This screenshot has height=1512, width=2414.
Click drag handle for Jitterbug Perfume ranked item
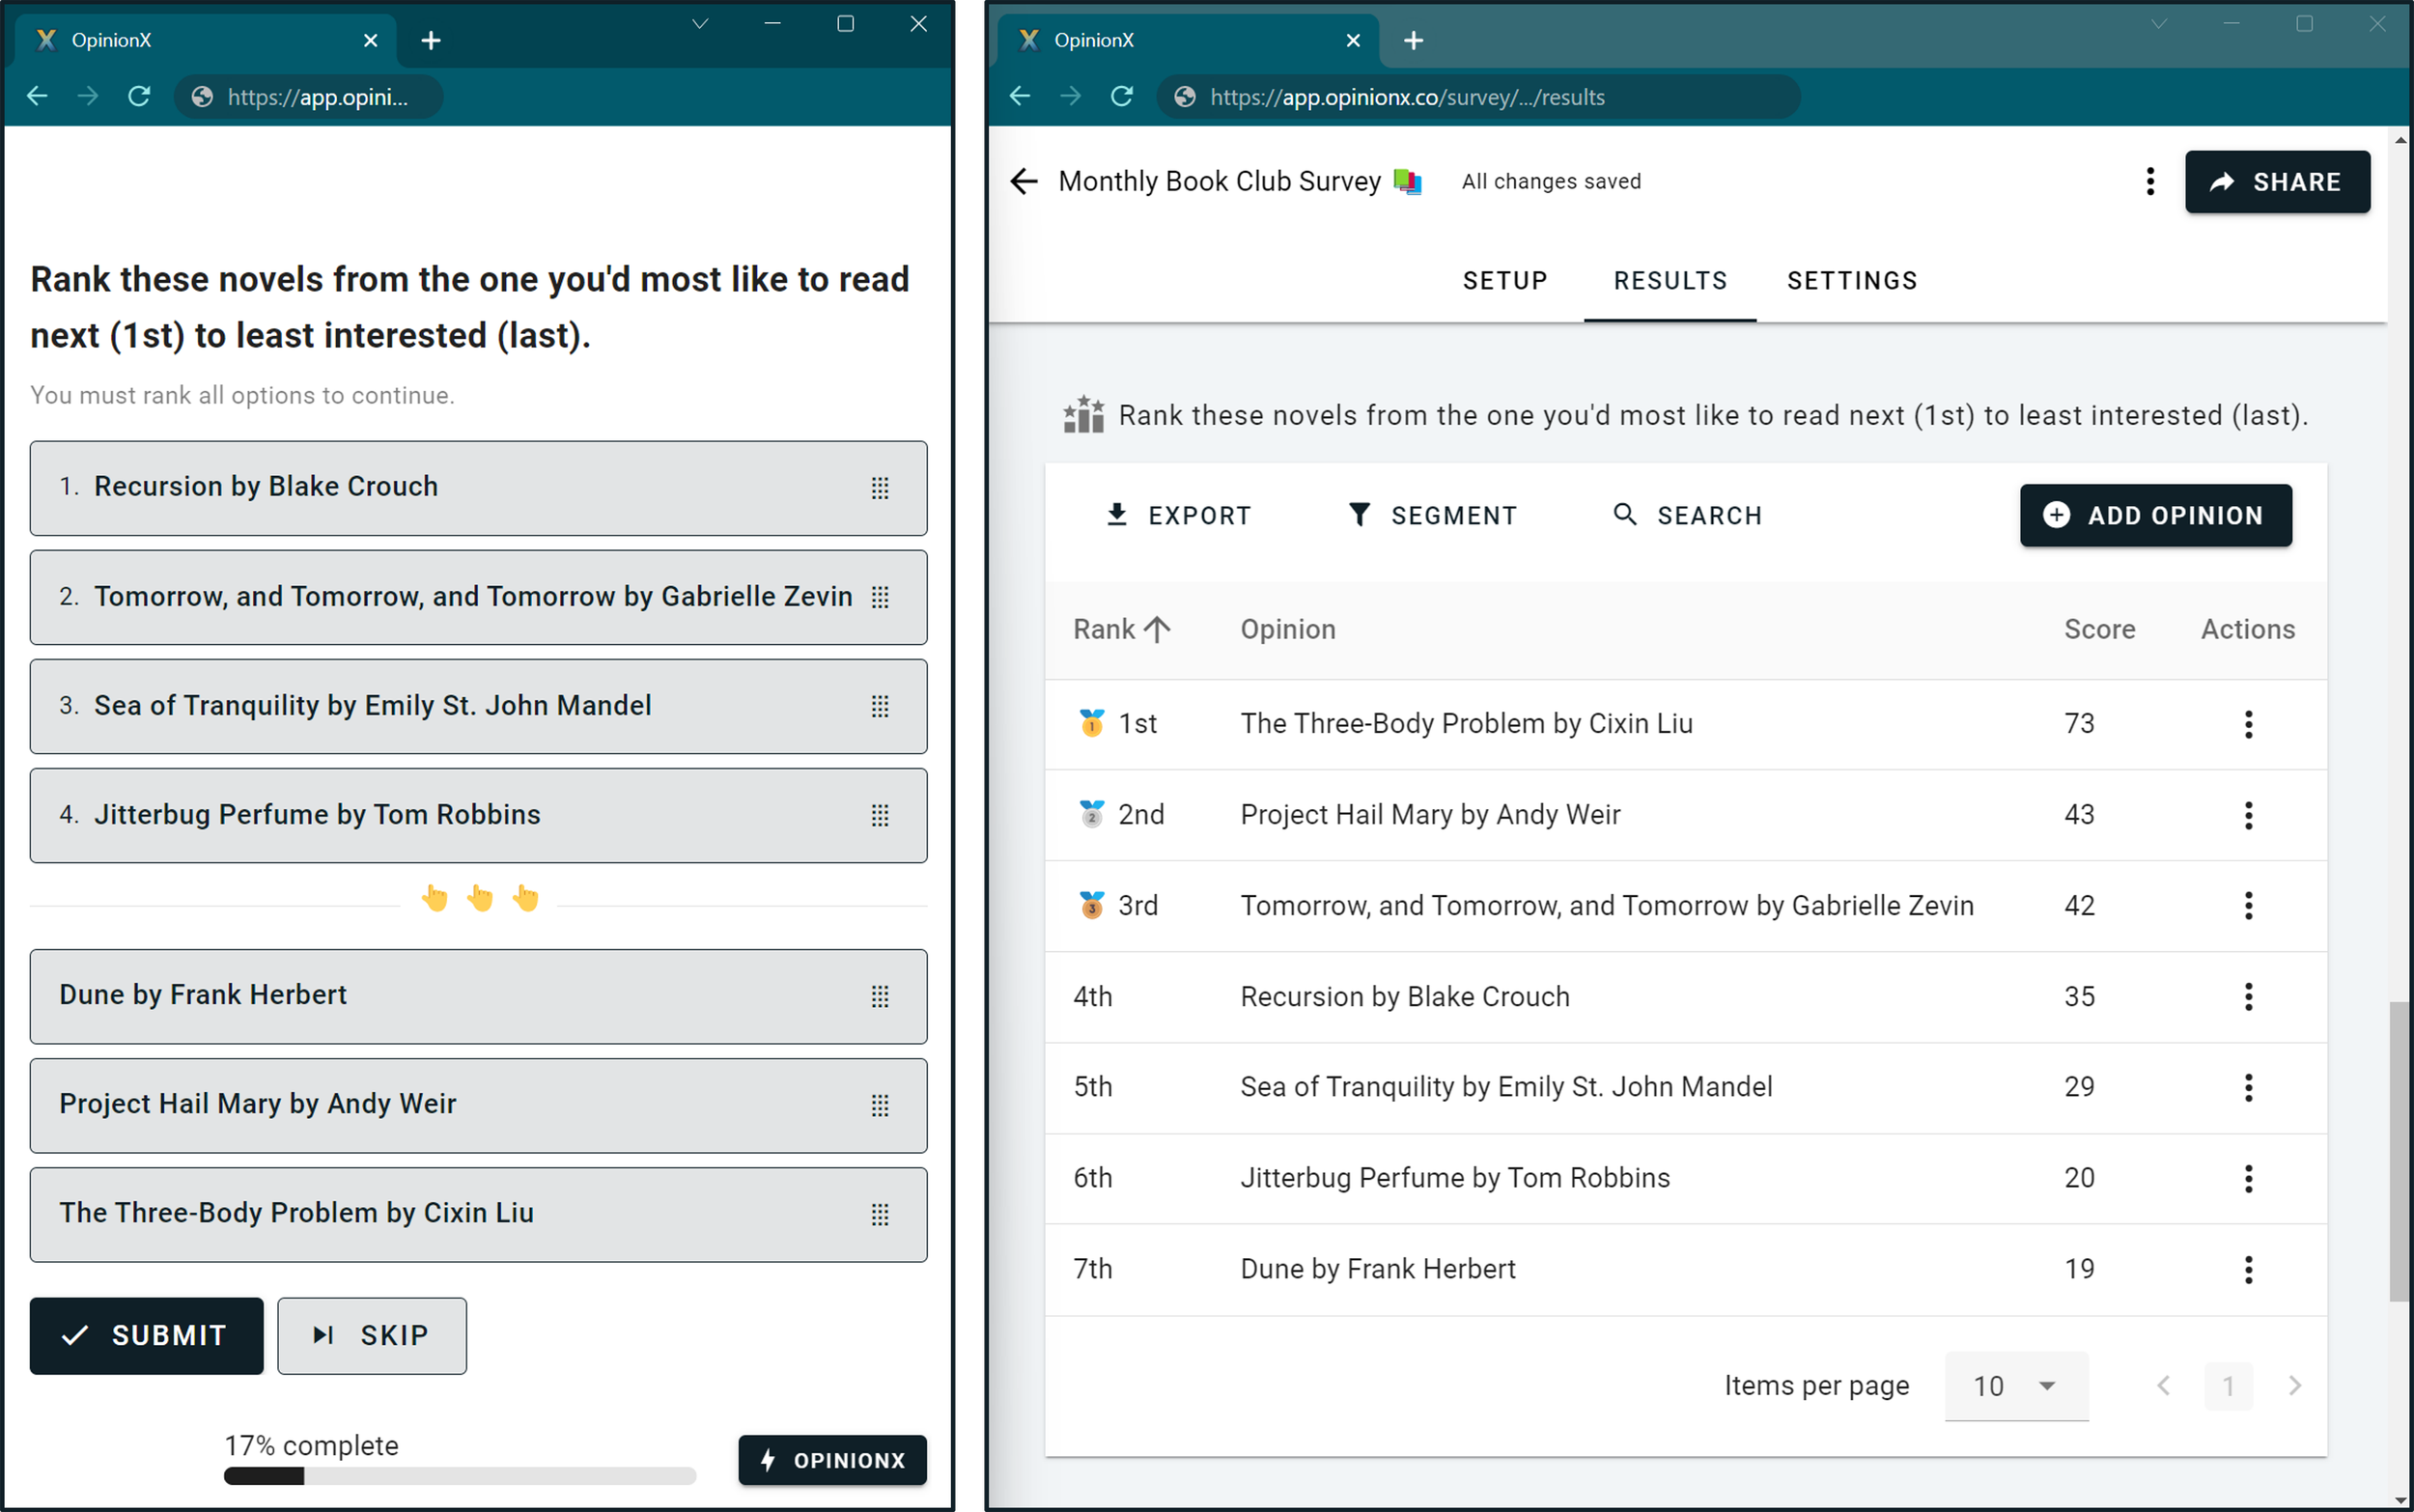[879, 815]
